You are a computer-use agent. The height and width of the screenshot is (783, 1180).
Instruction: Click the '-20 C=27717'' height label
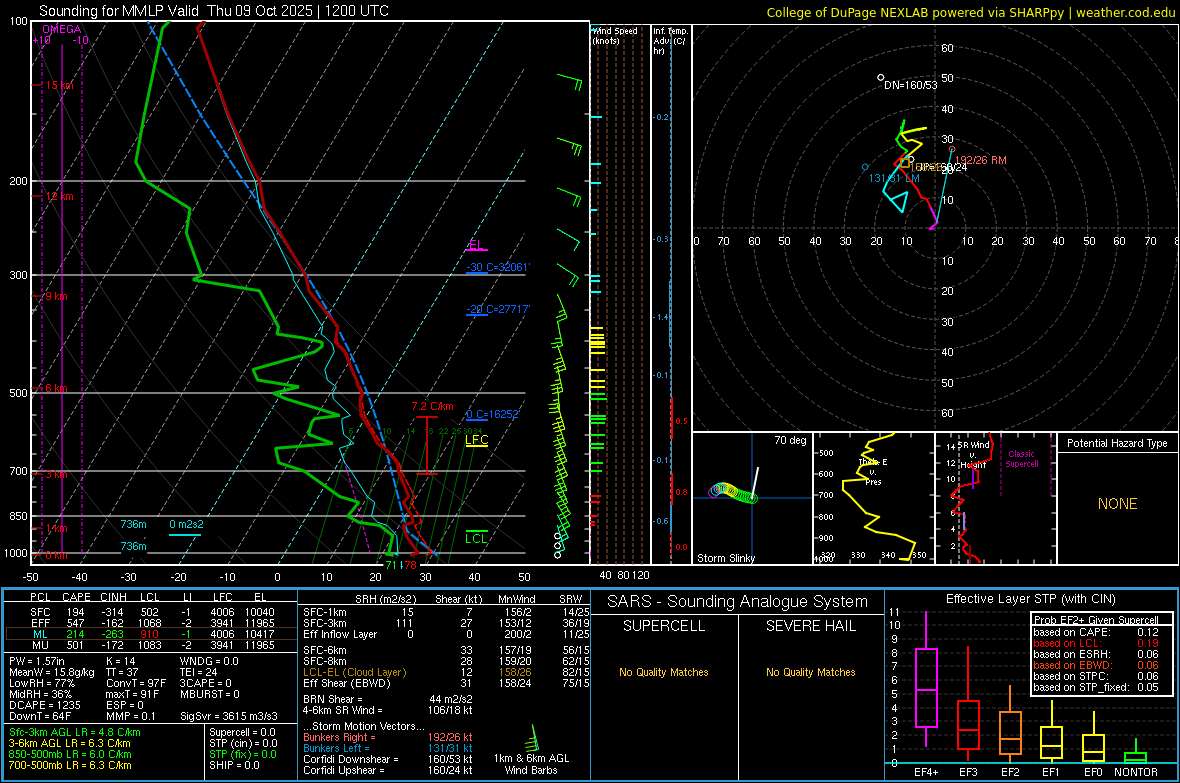click(498, 309)
